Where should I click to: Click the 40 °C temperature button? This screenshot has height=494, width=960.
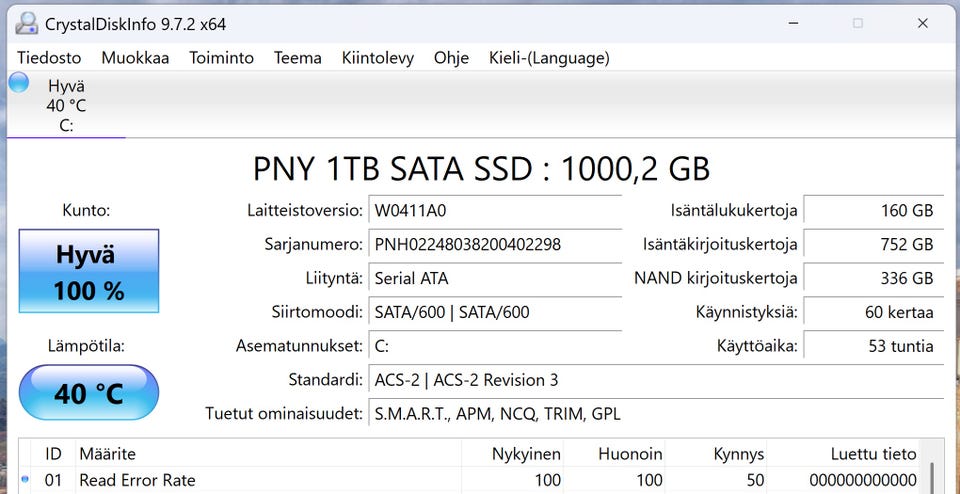coord(89,393)
